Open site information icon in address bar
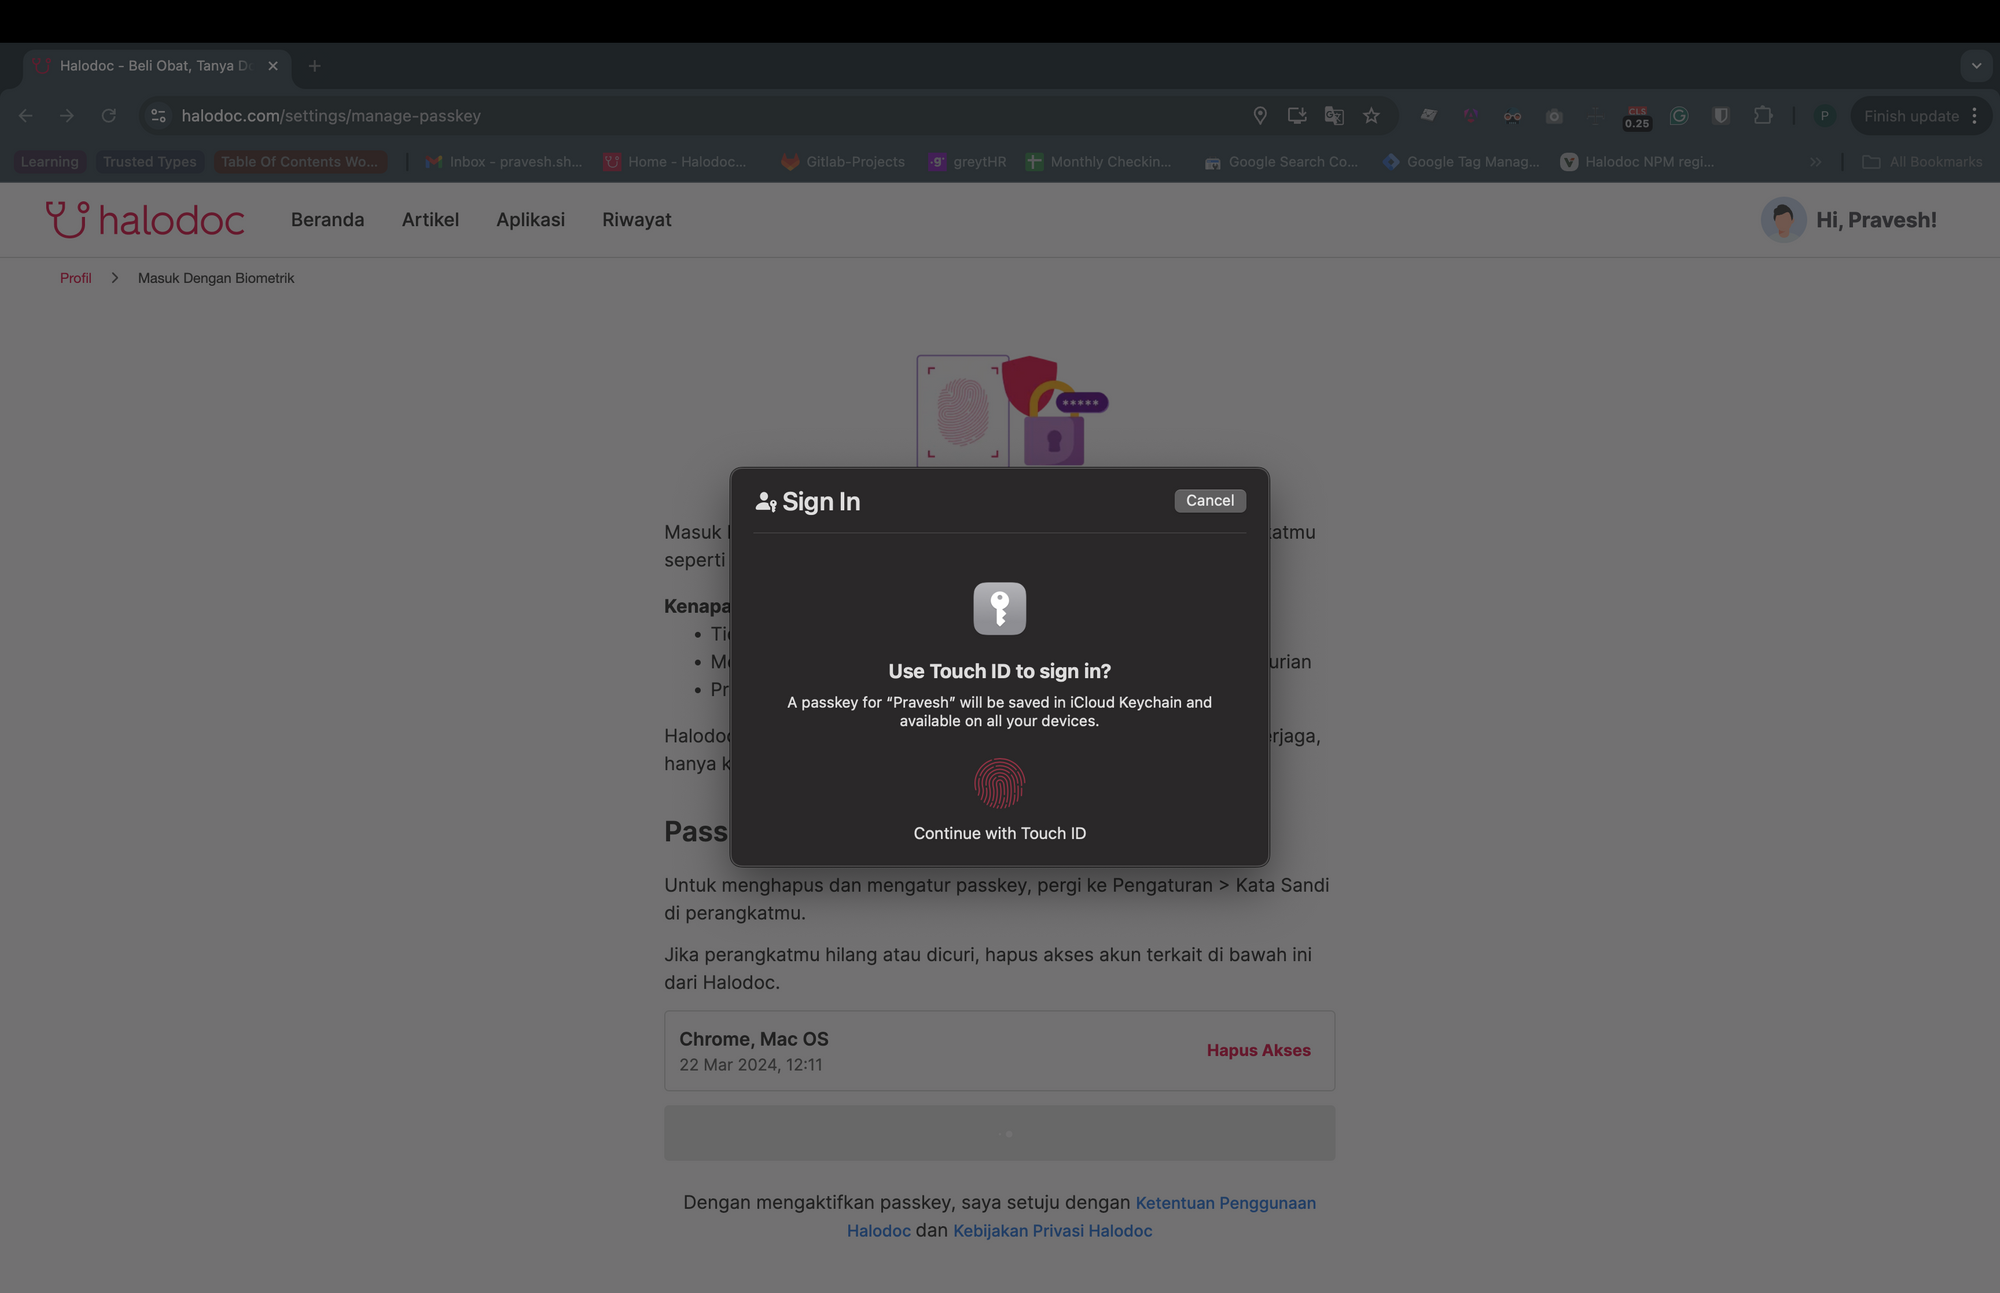Image resolution: width=2000 pixels, height=1293 pixels. pos(158,116)
